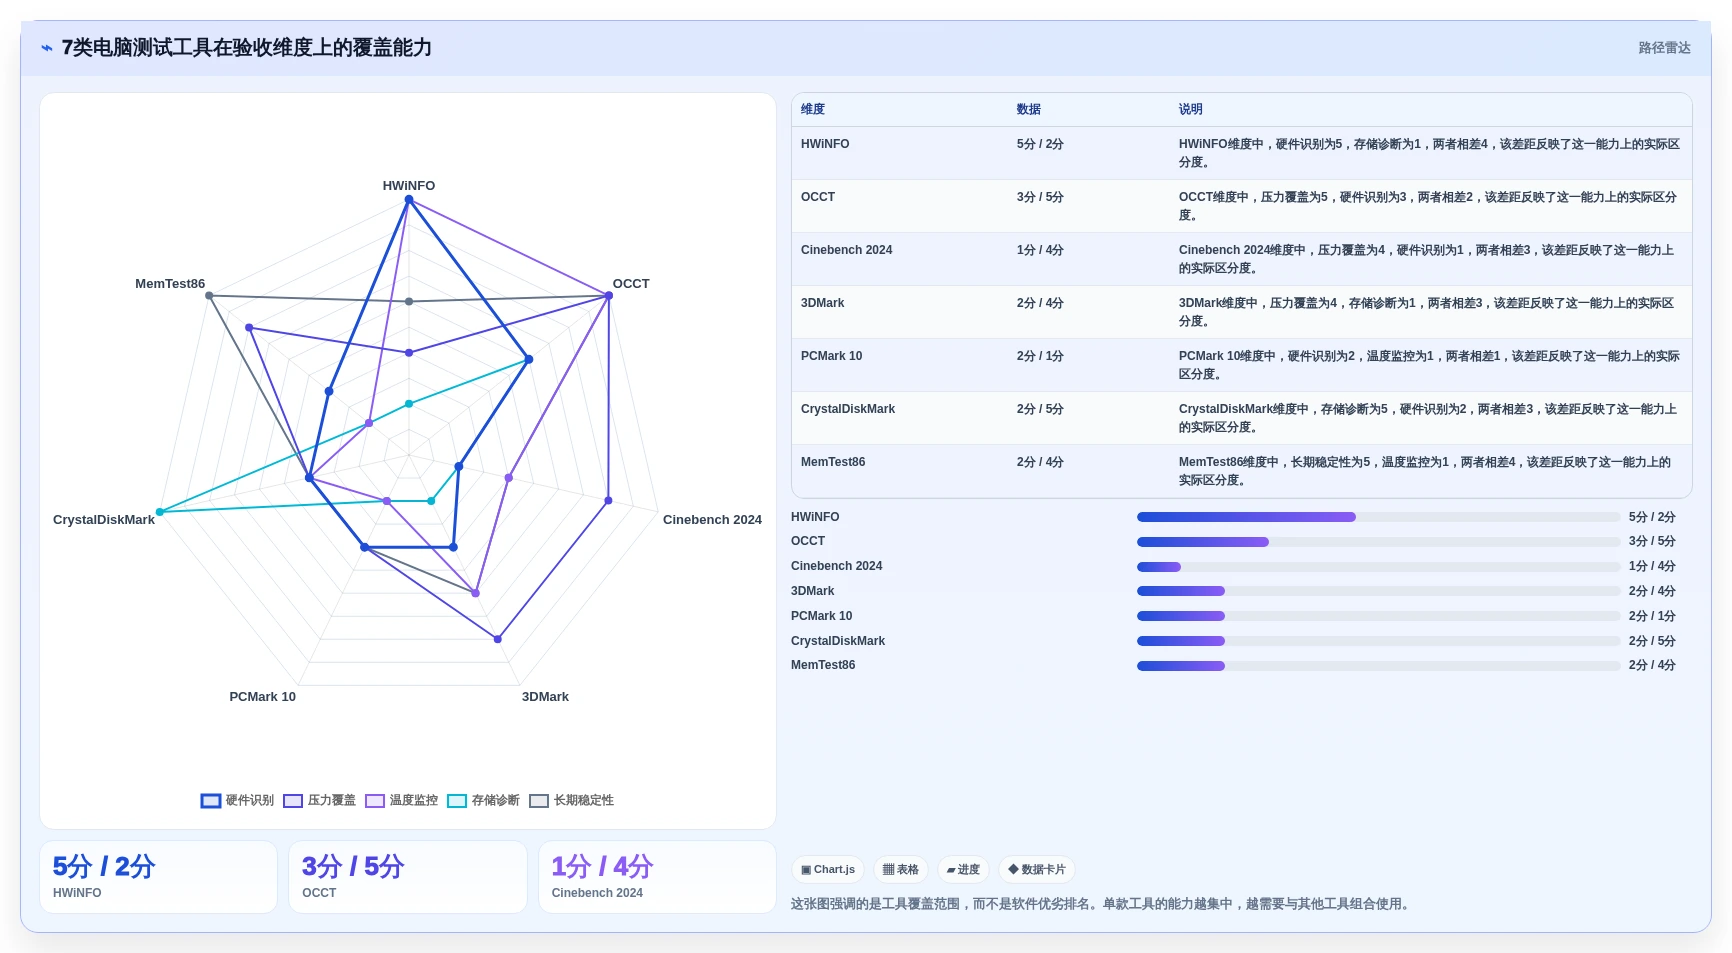Click the 维度 column header
Screen dimensions: 1732x953
click(x=813, y=109)
